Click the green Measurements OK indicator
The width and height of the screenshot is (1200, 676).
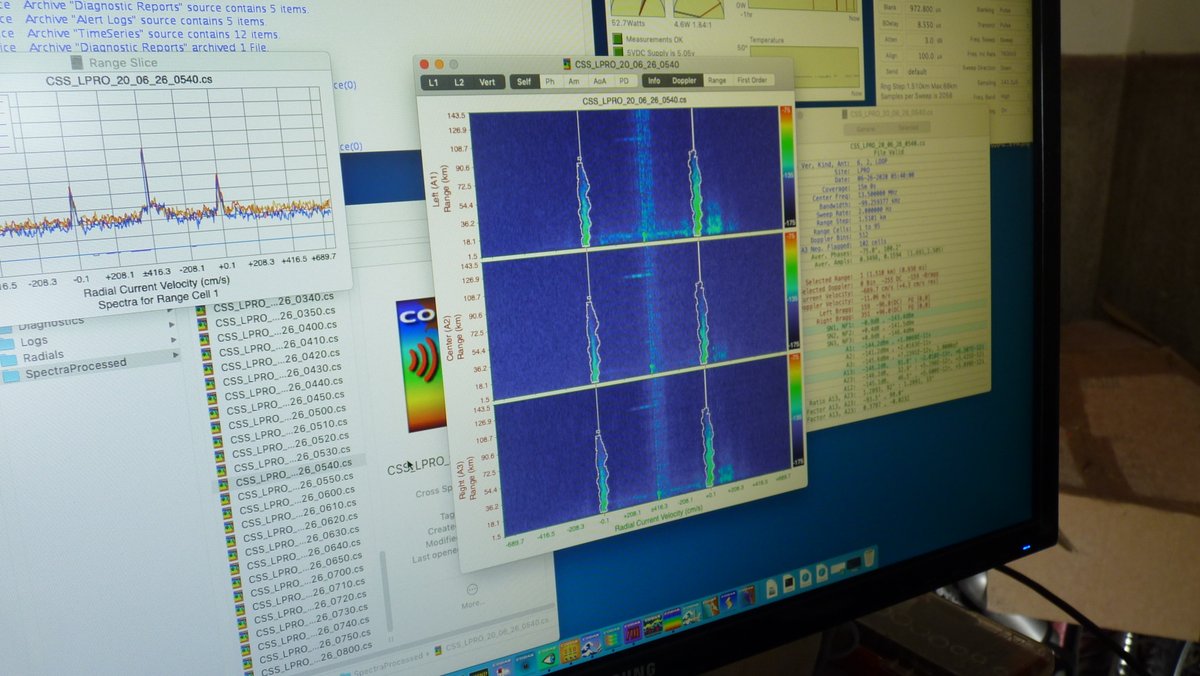coord(617,40)
